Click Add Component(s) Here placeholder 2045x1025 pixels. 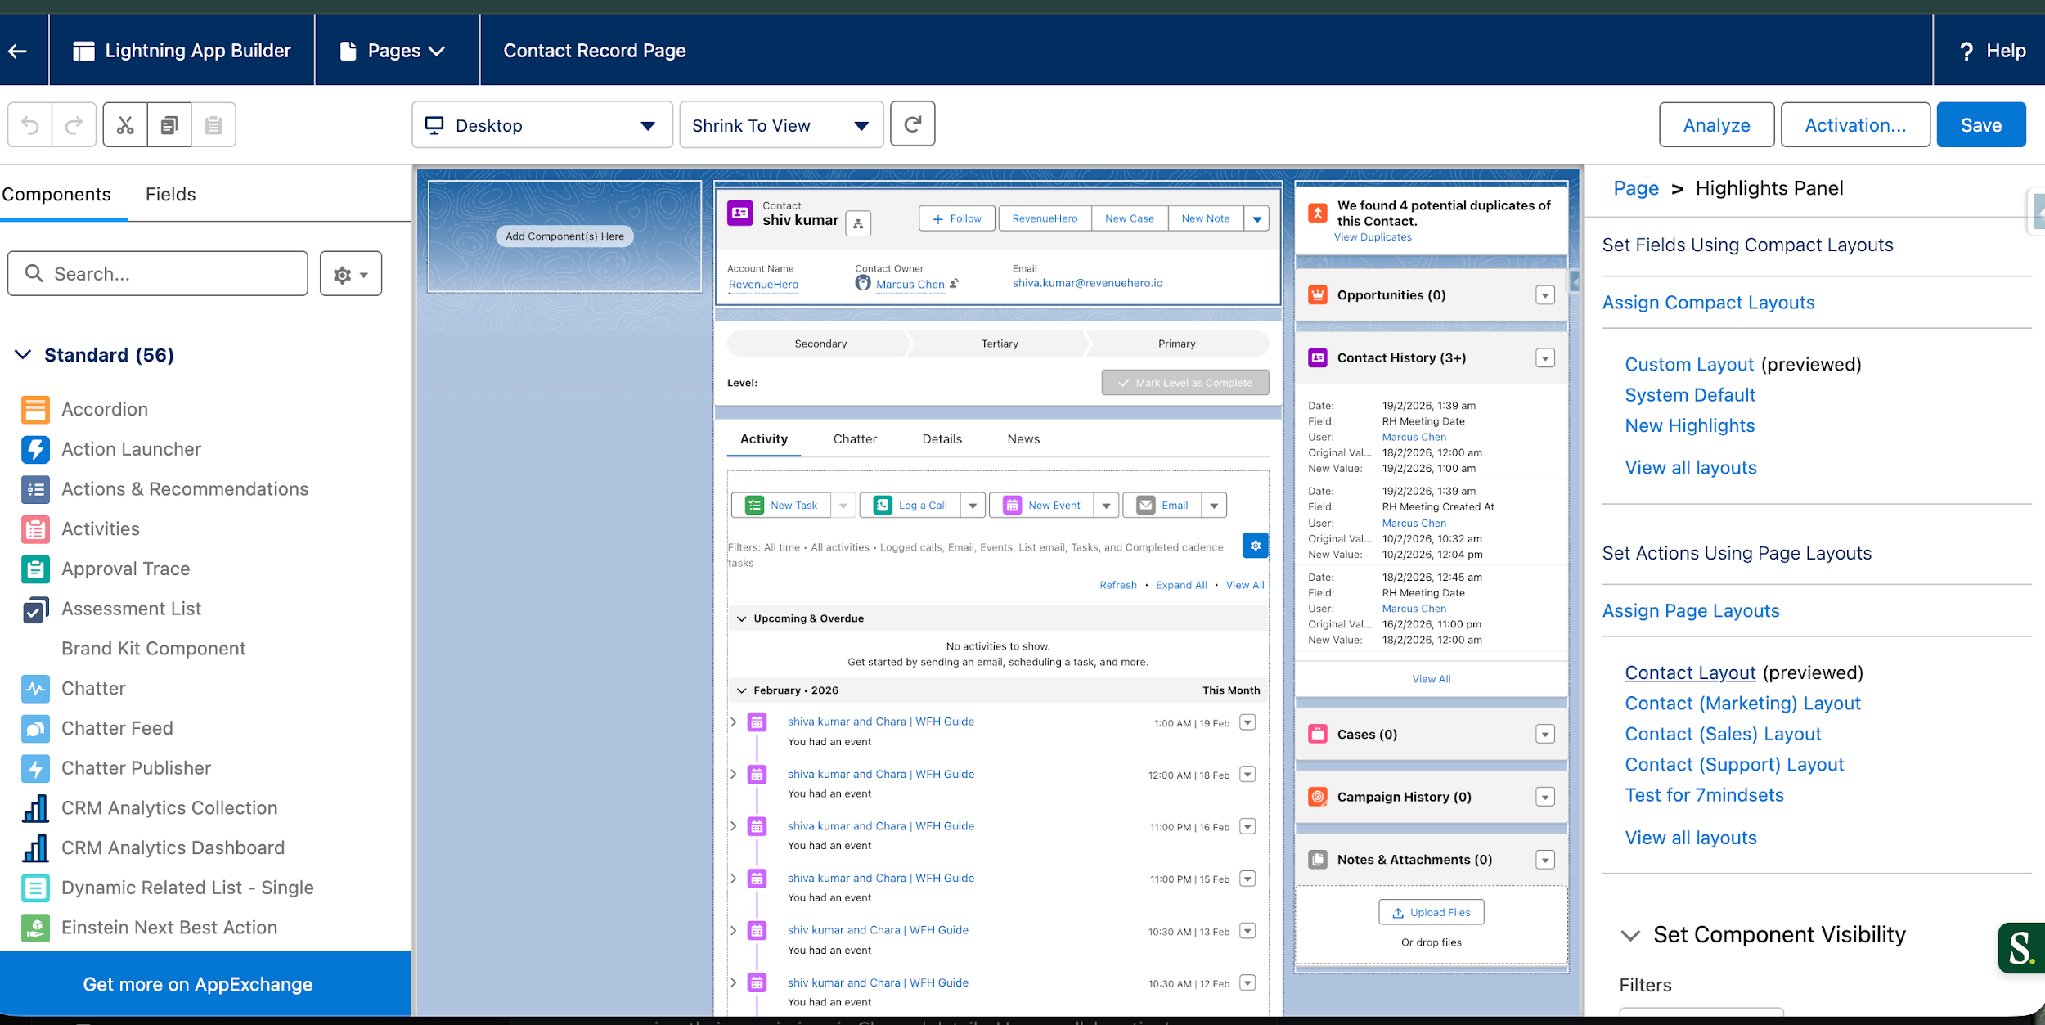tap(565, 237)
